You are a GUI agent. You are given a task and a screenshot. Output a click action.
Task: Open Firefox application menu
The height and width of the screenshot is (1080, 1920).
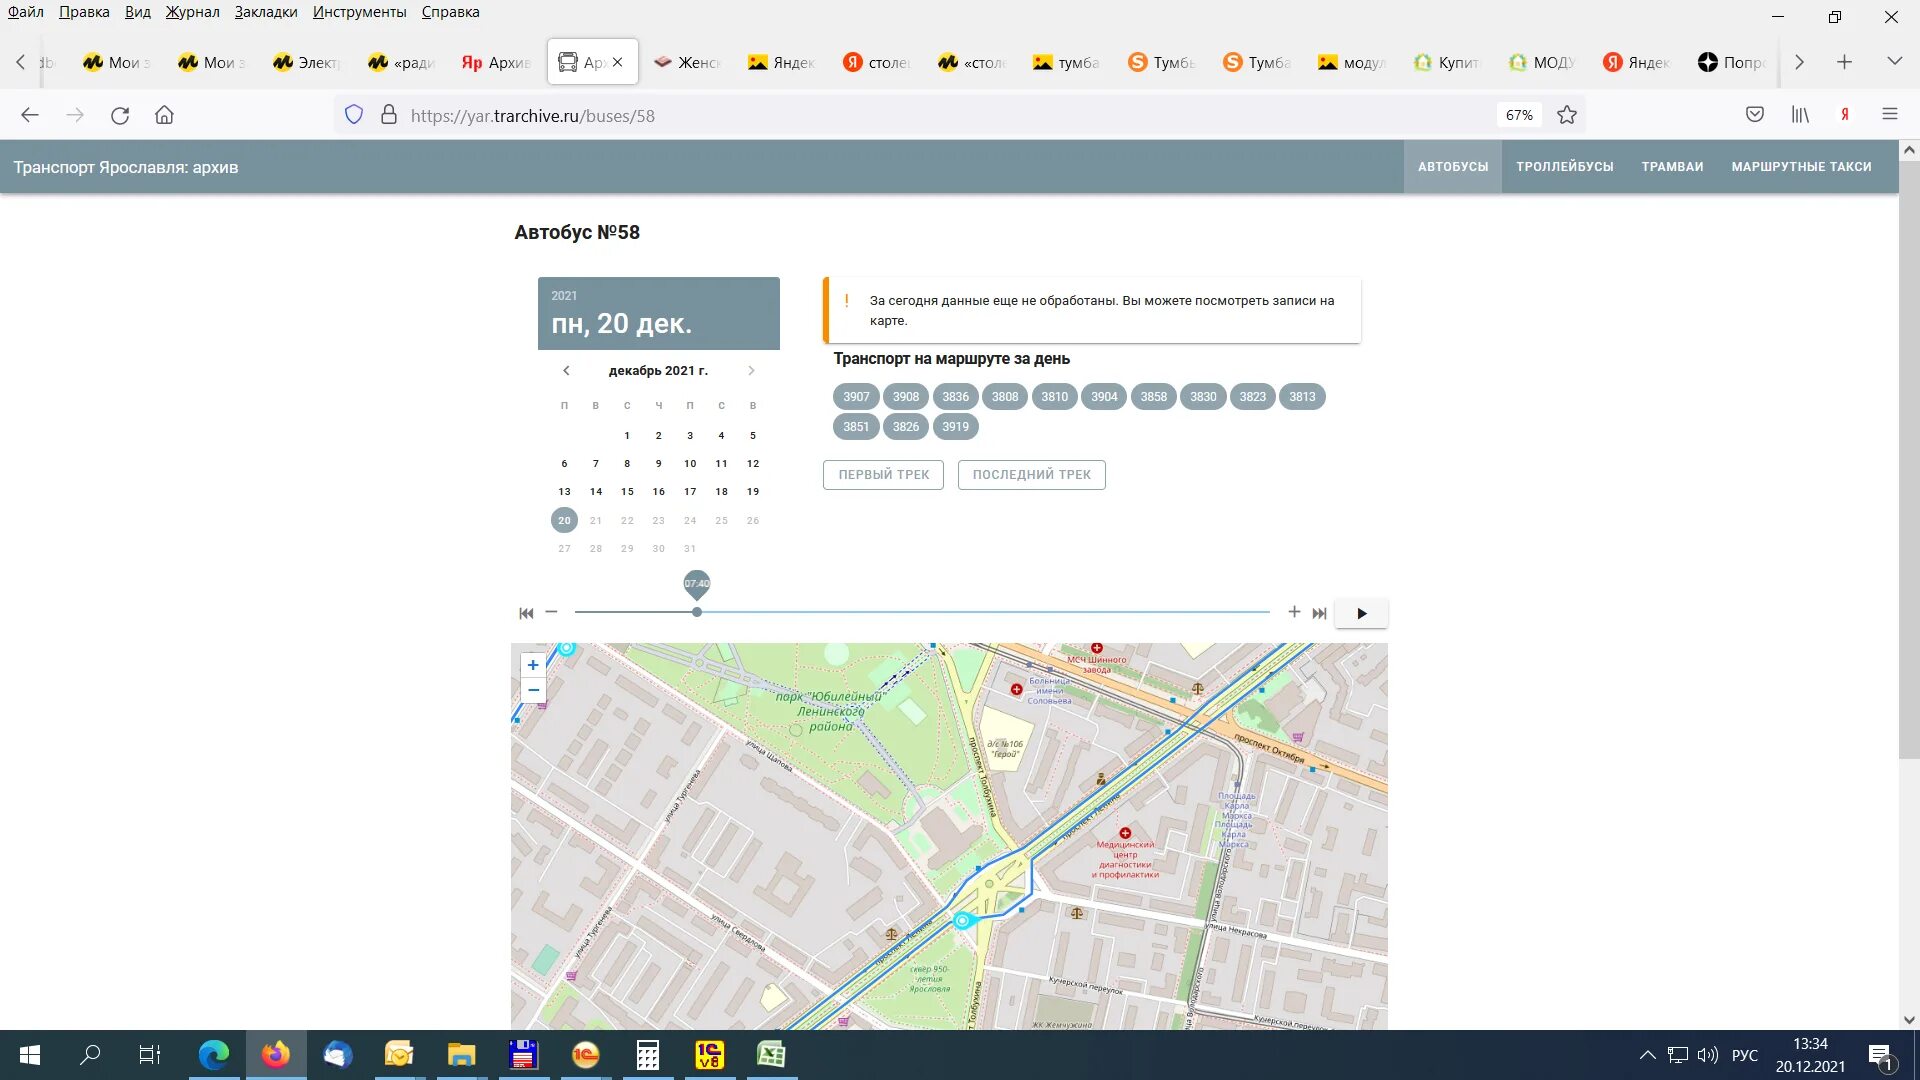(x=1890, y=115)
